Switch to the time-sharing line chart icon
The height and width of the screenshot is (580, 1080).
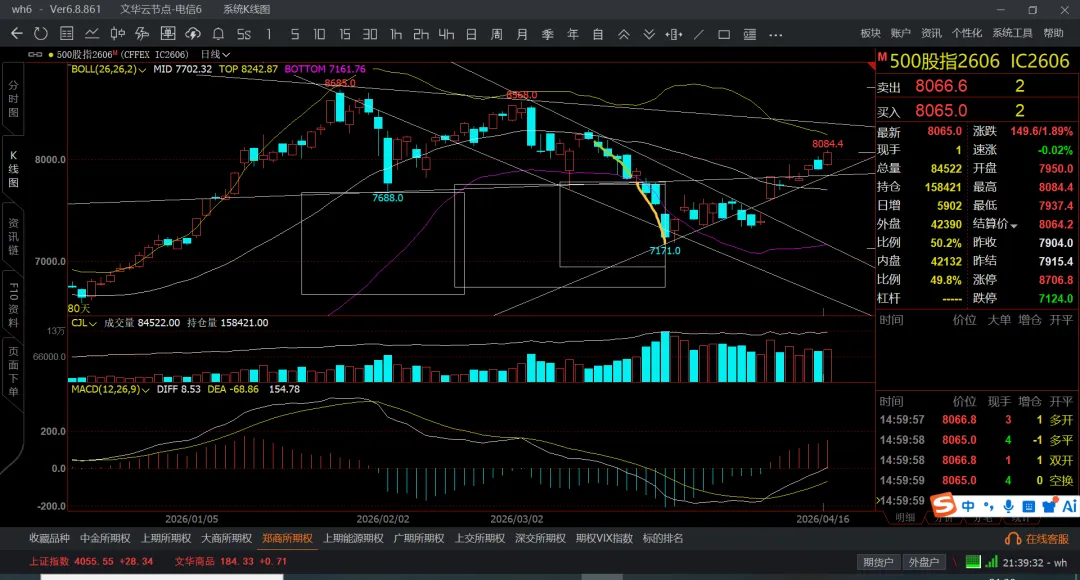click(92, 34)
